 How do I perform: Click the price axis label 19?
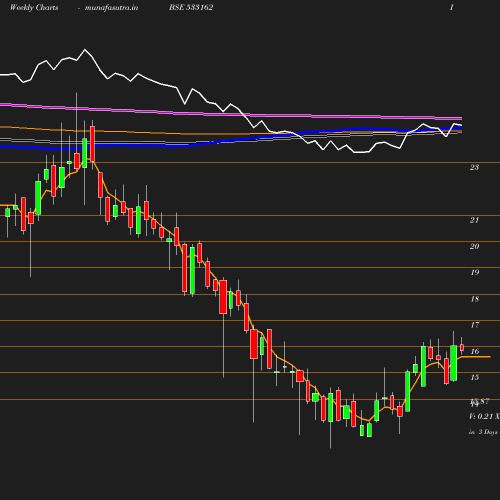(x=474, y=272)
